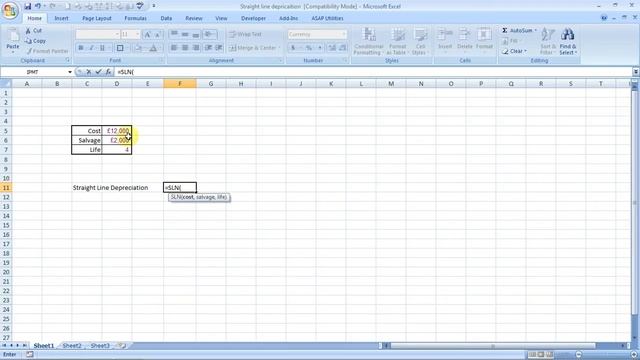Open the Formulas tab
This screenshot has height=360, width=640.
[x=135, y=18]
